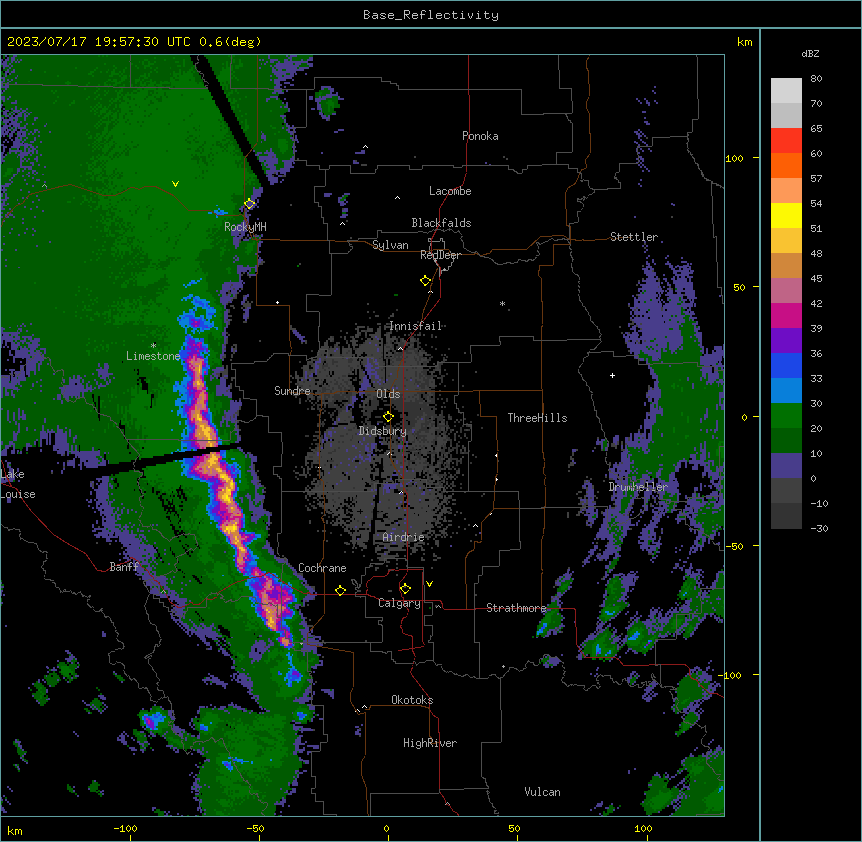Select the Olds town label
Image resolution: width=862 pixels, height=842 pixels.
pyautogui.click(x=388, y=394)
